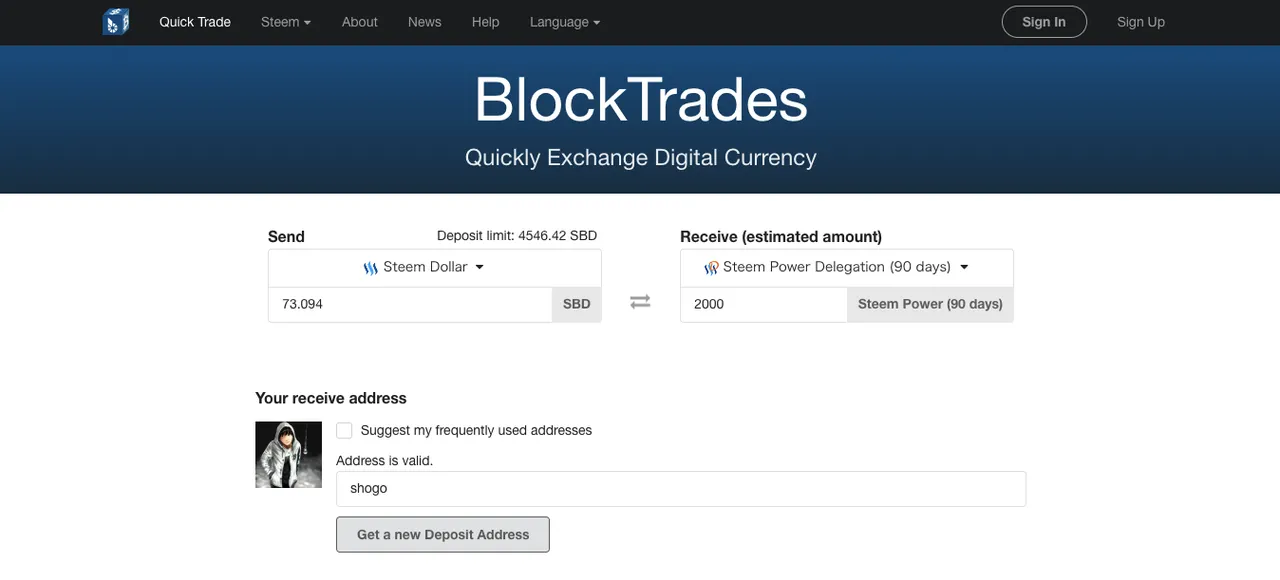
Task: Click the Sign Up link
Action: [1141, 22]
